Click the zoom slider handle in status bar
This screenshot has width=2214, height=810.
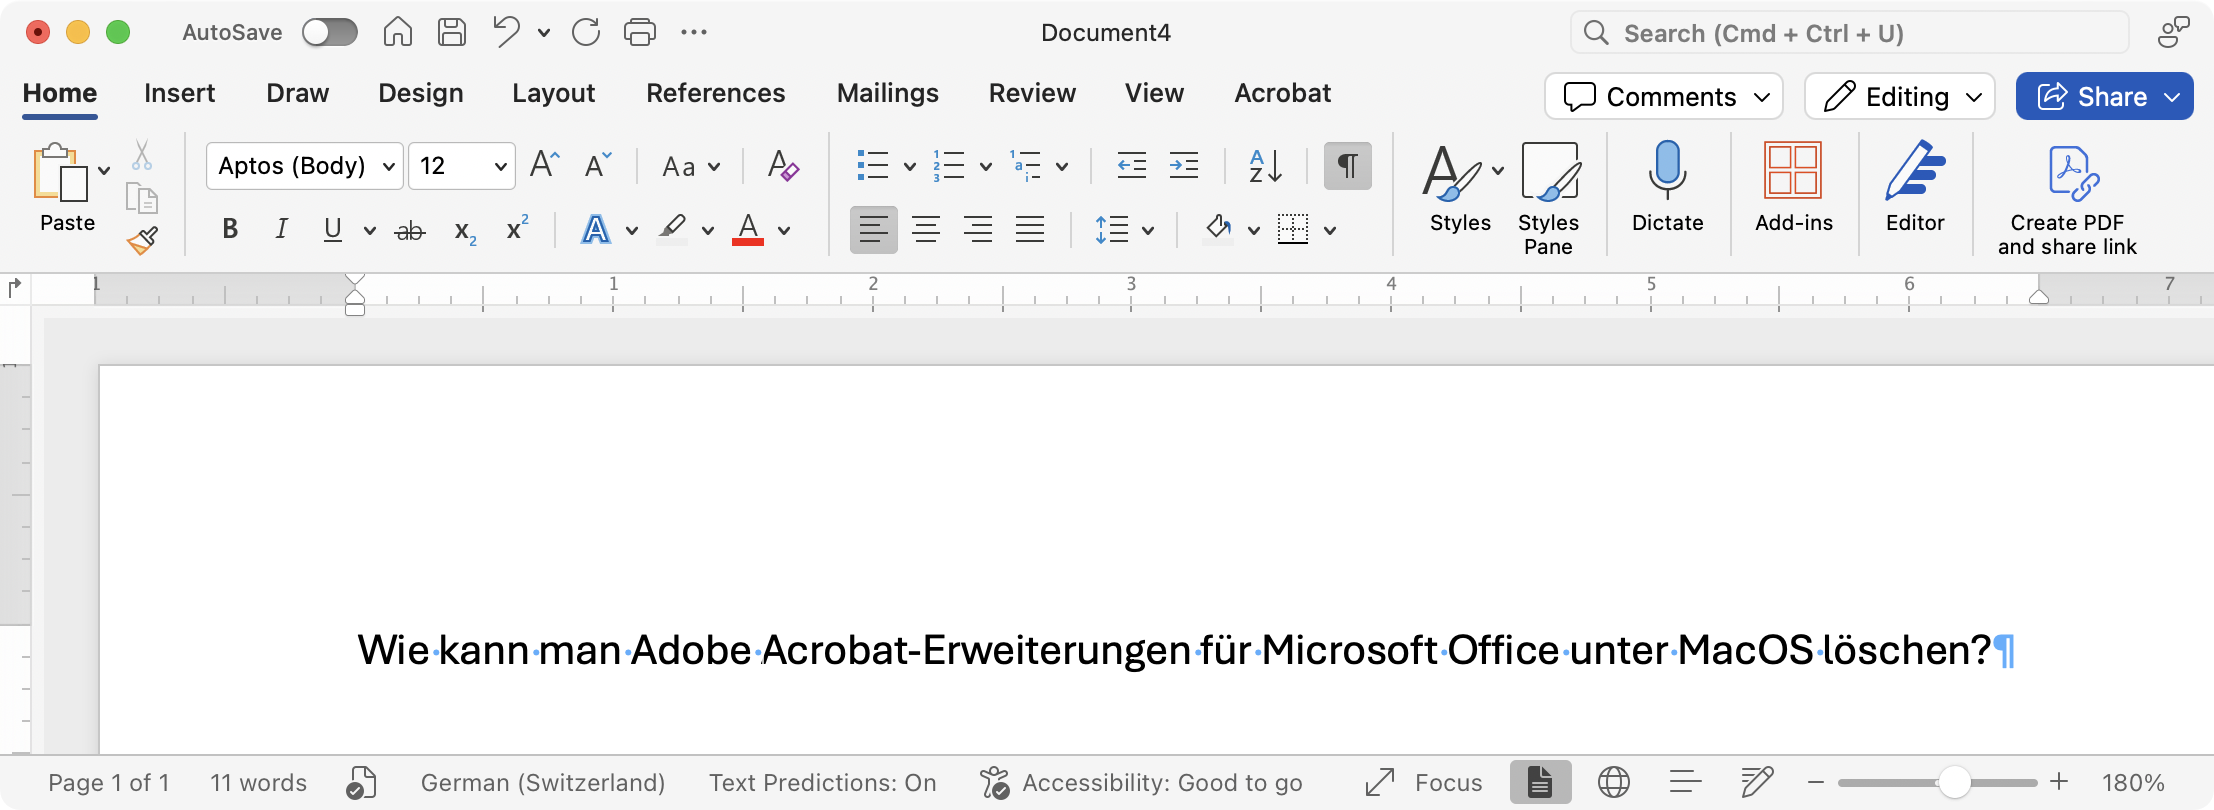1954,782
